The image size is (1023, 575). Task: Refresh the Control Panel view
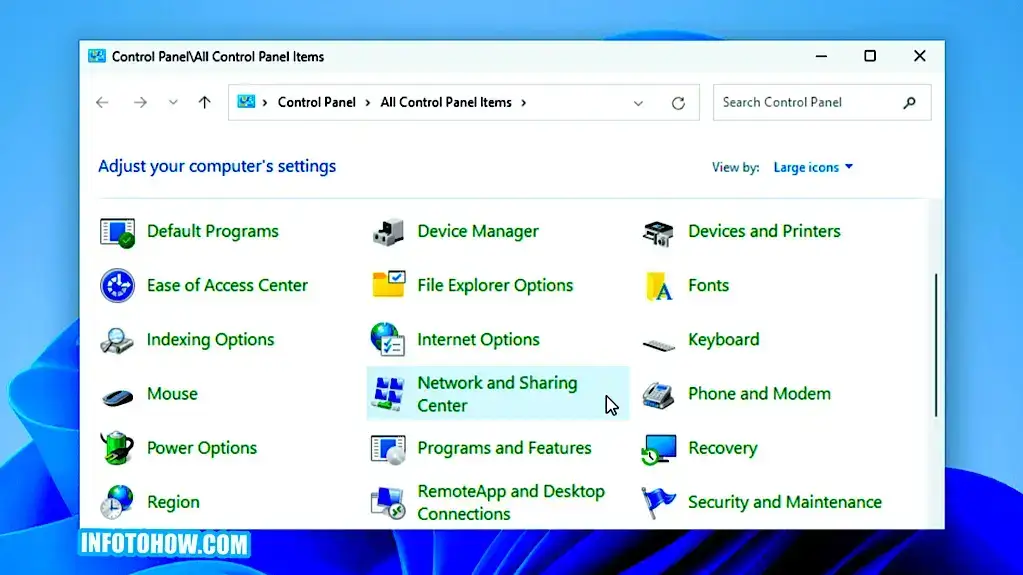(x=679, y=103)
